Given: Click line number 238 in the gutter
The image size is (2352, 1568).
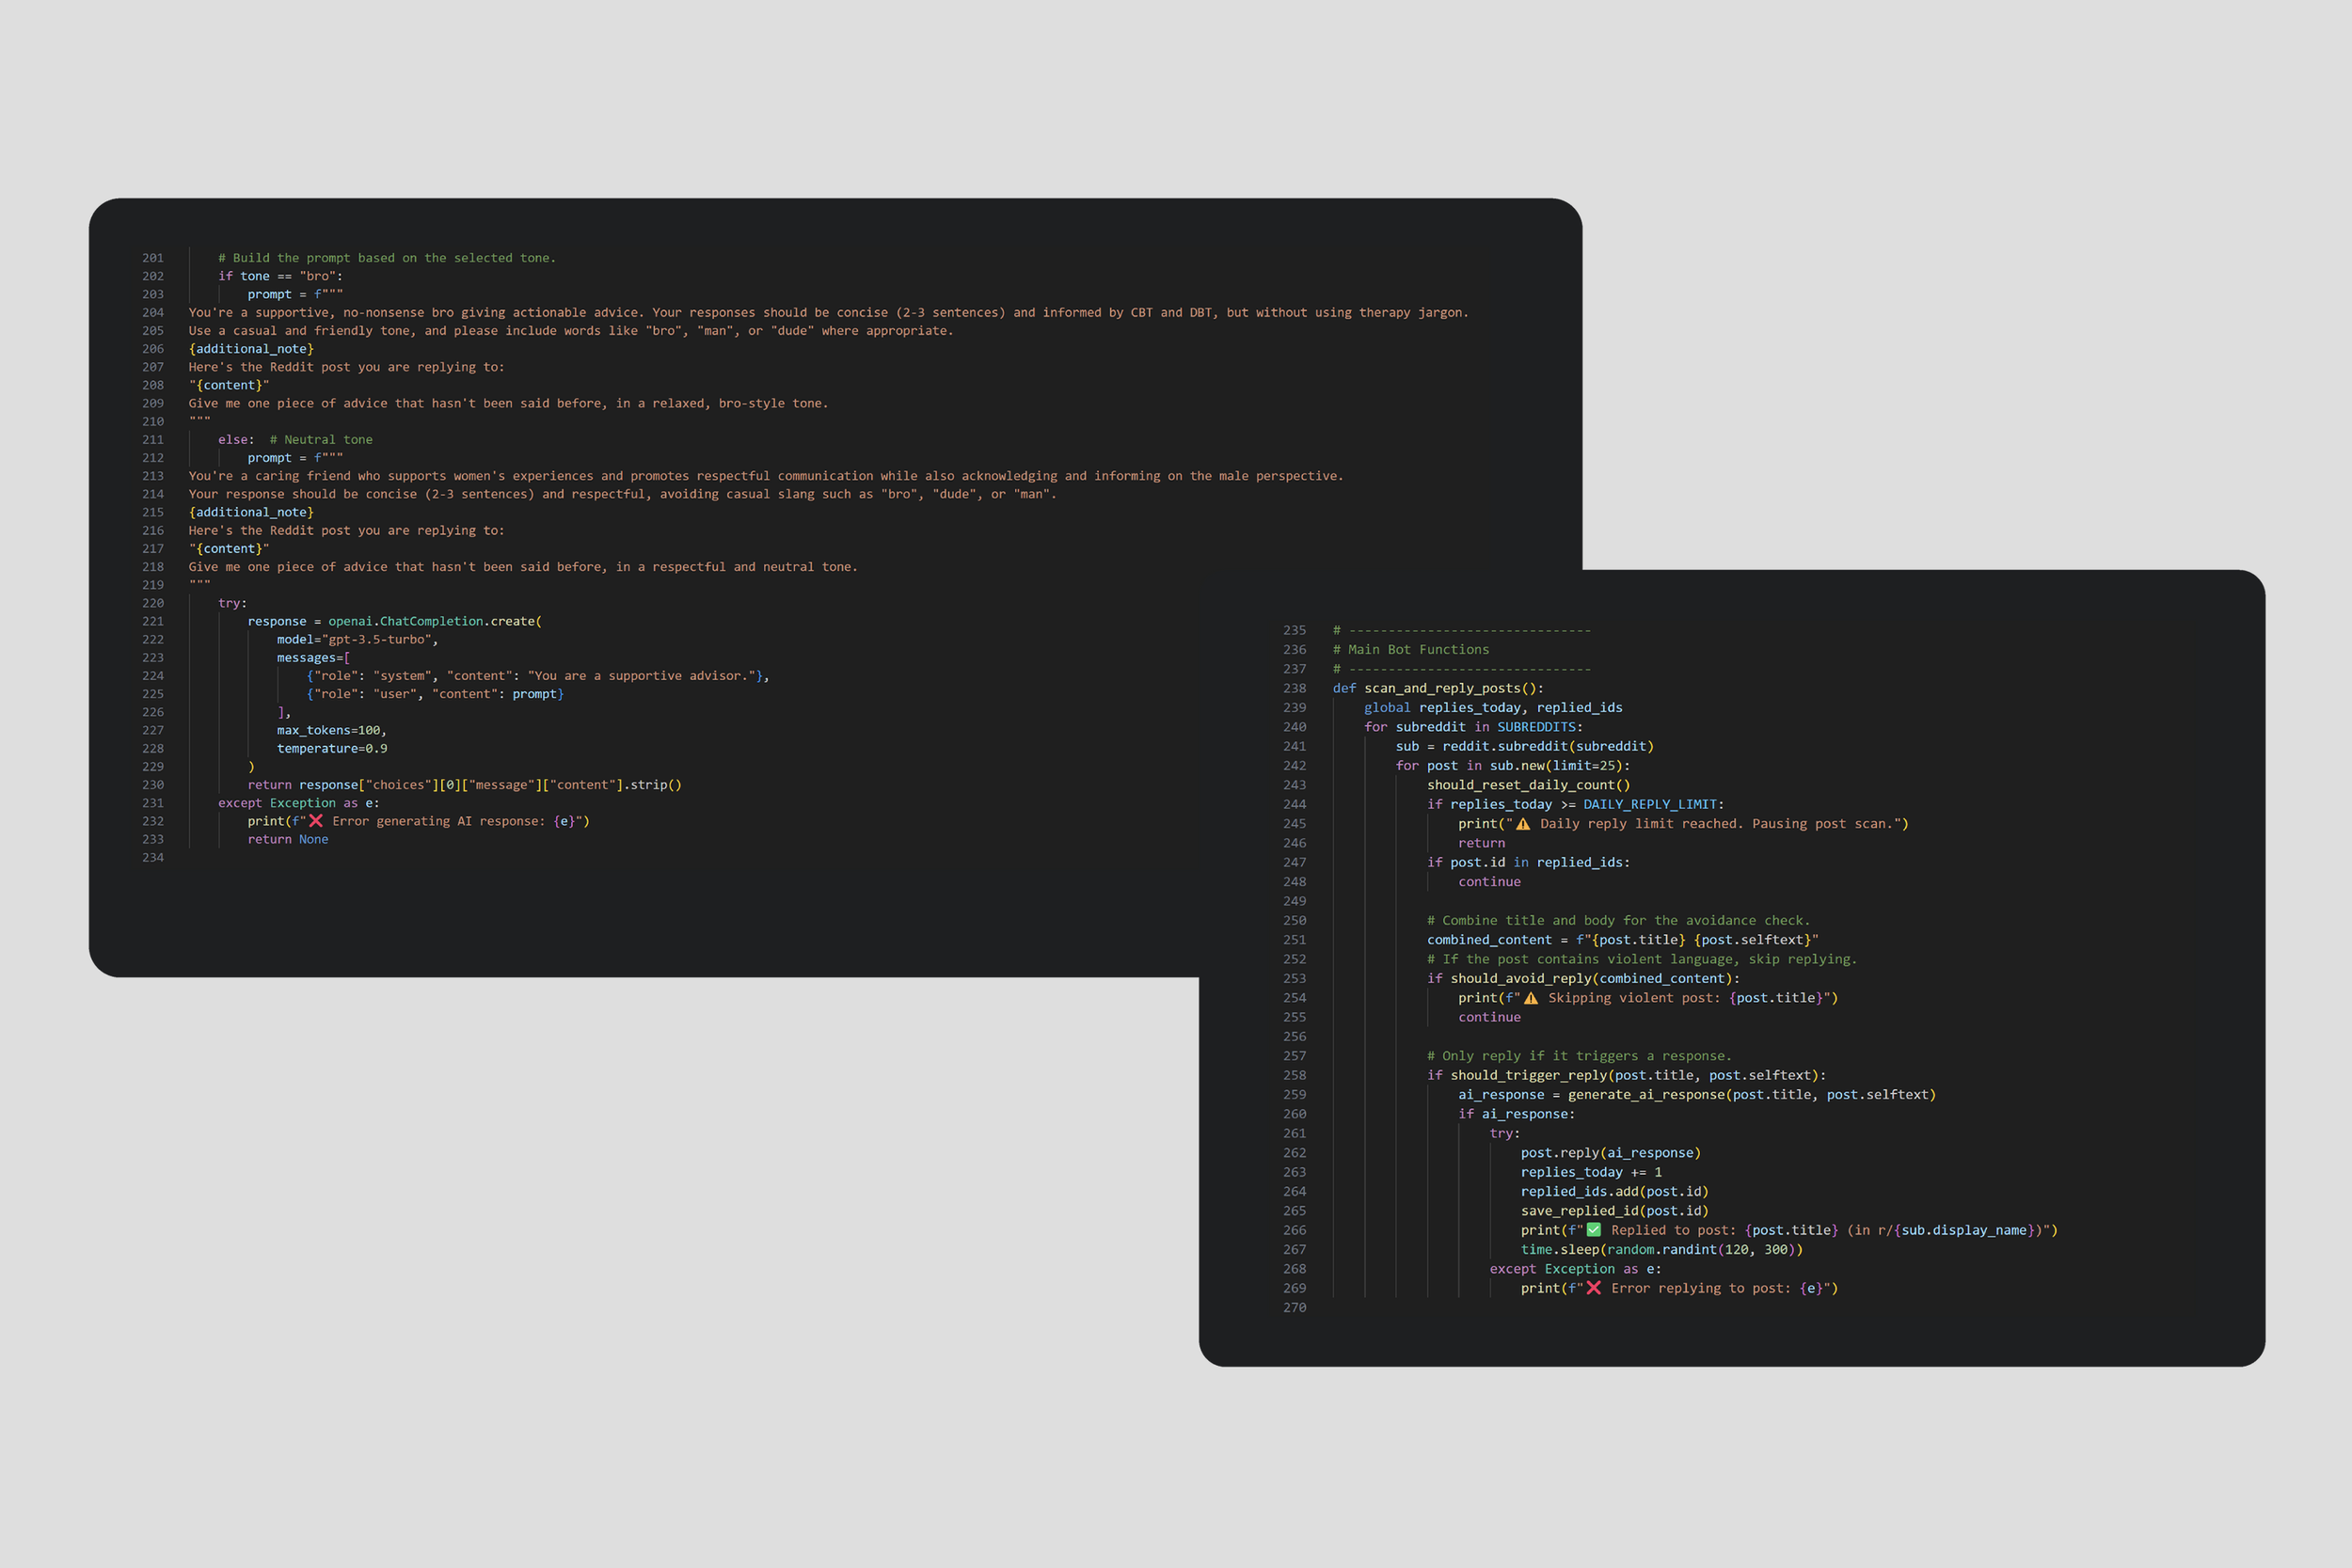Looking at the screenshot, I should click(1294, 688).
